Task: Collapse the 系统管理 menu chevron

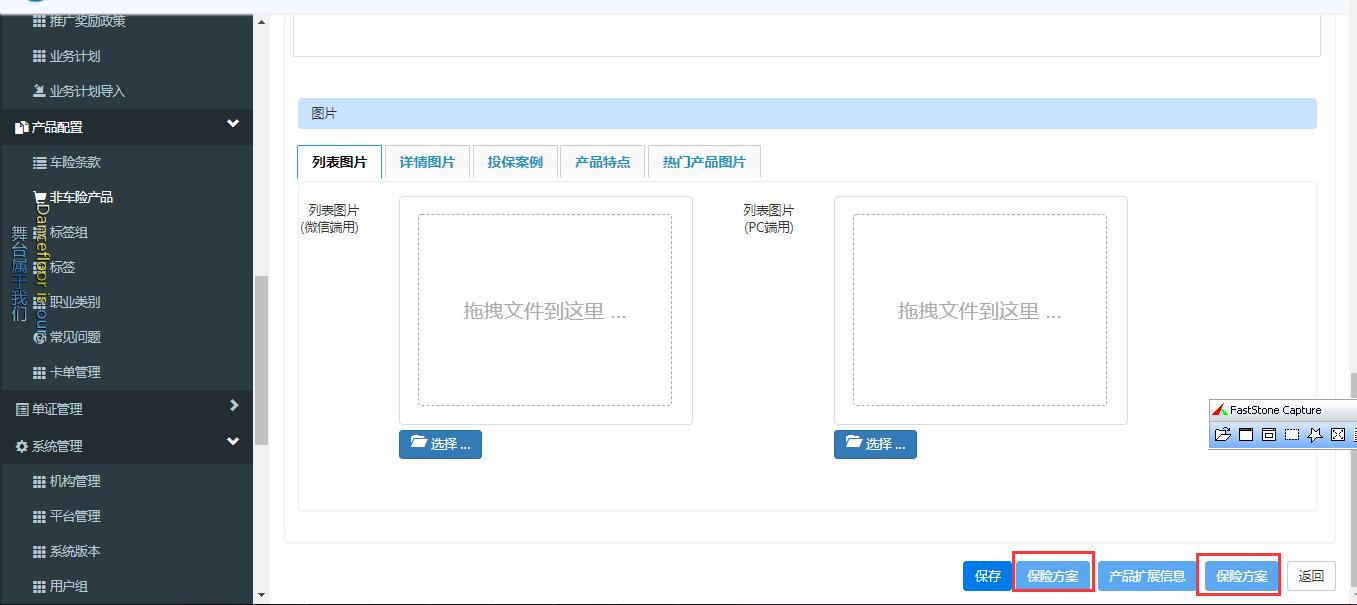Action: (233, 441)
